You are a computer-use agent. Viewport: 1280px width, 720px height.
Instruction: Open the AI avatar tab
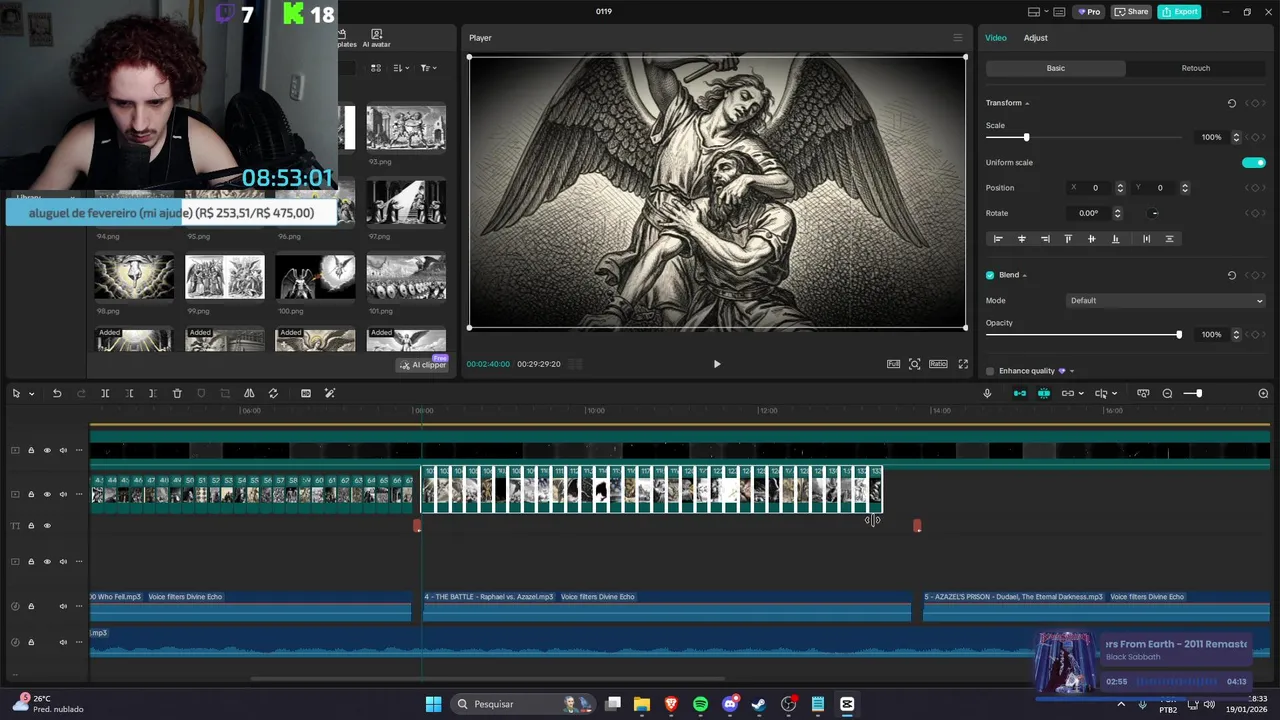point(376,39)
